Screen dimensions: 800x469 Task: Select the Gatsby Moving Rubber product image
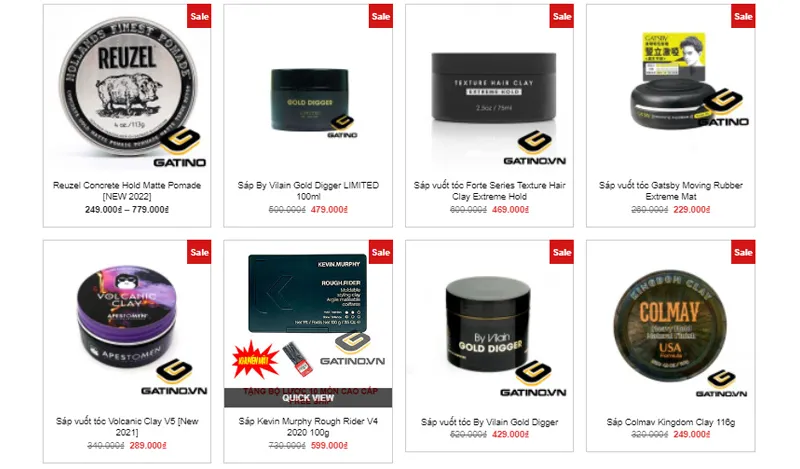click(670, 89)
